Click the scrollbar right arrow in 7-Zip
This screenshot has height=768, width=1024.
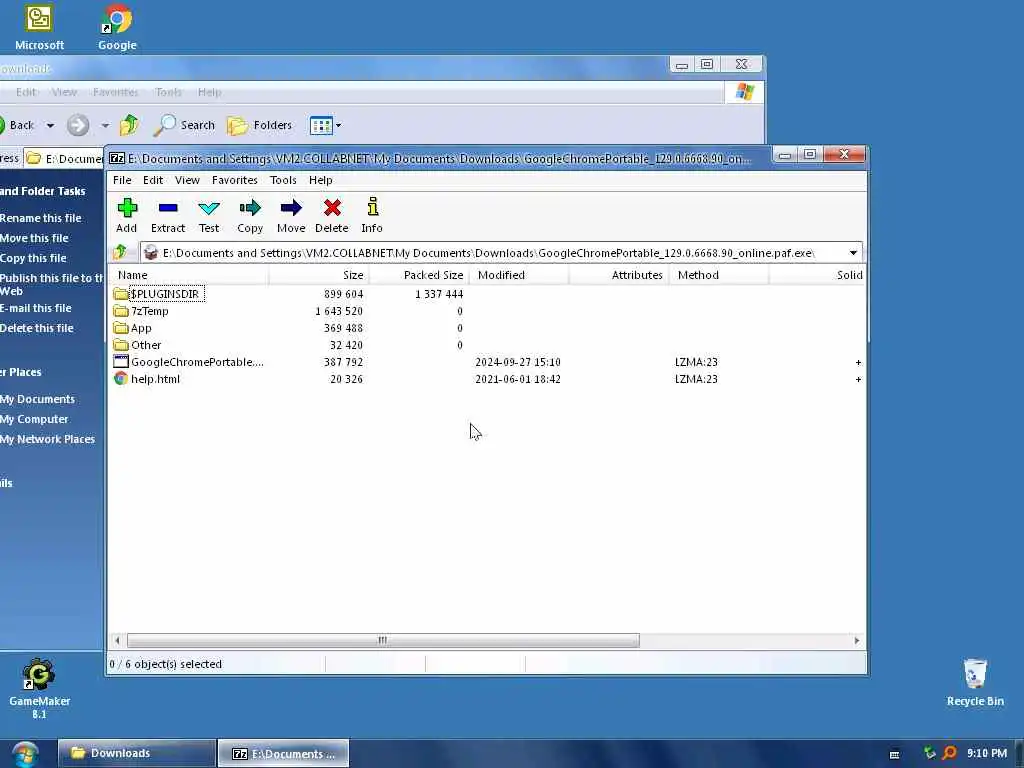(x=857, y=641)
